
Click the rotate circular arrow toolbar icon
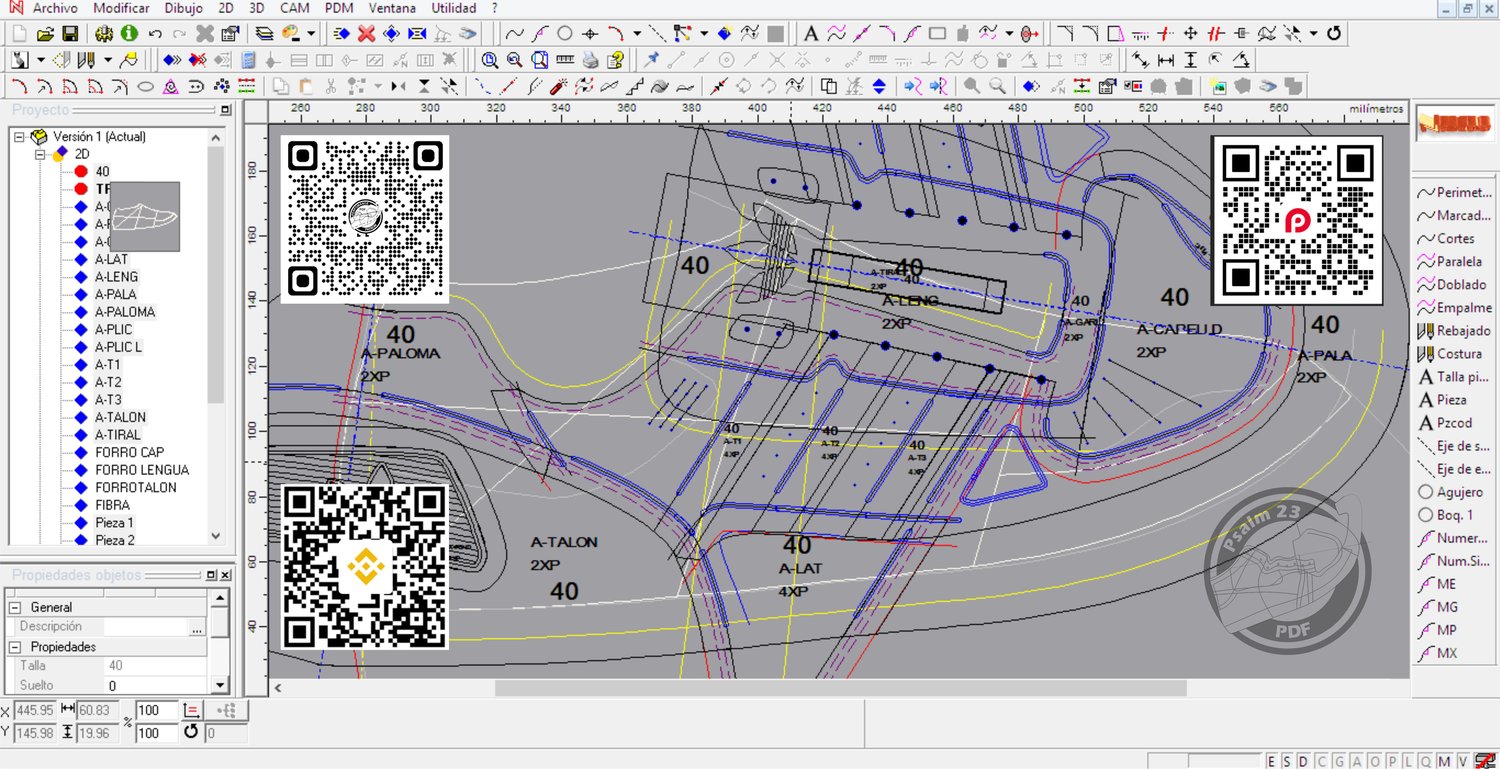[x=1334, y=34]
